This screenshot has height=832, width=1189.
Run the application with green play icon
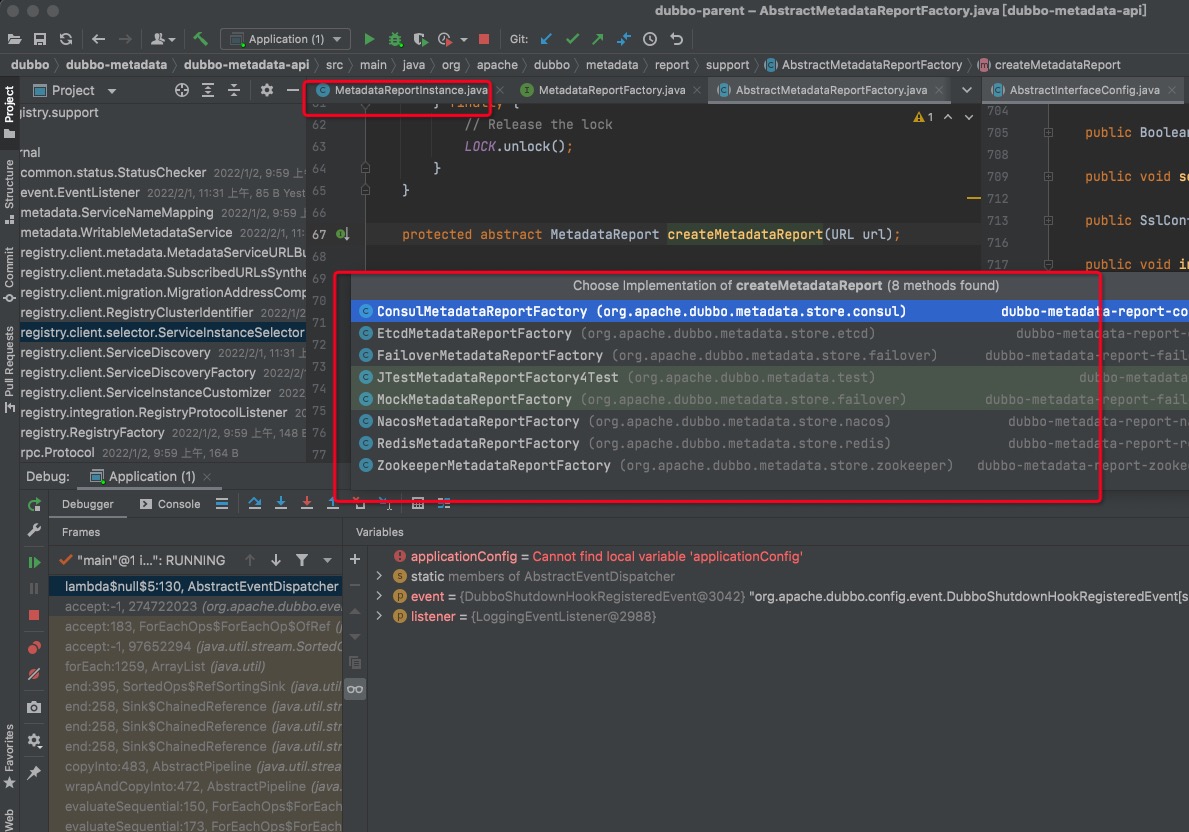(x=369, y=39)
